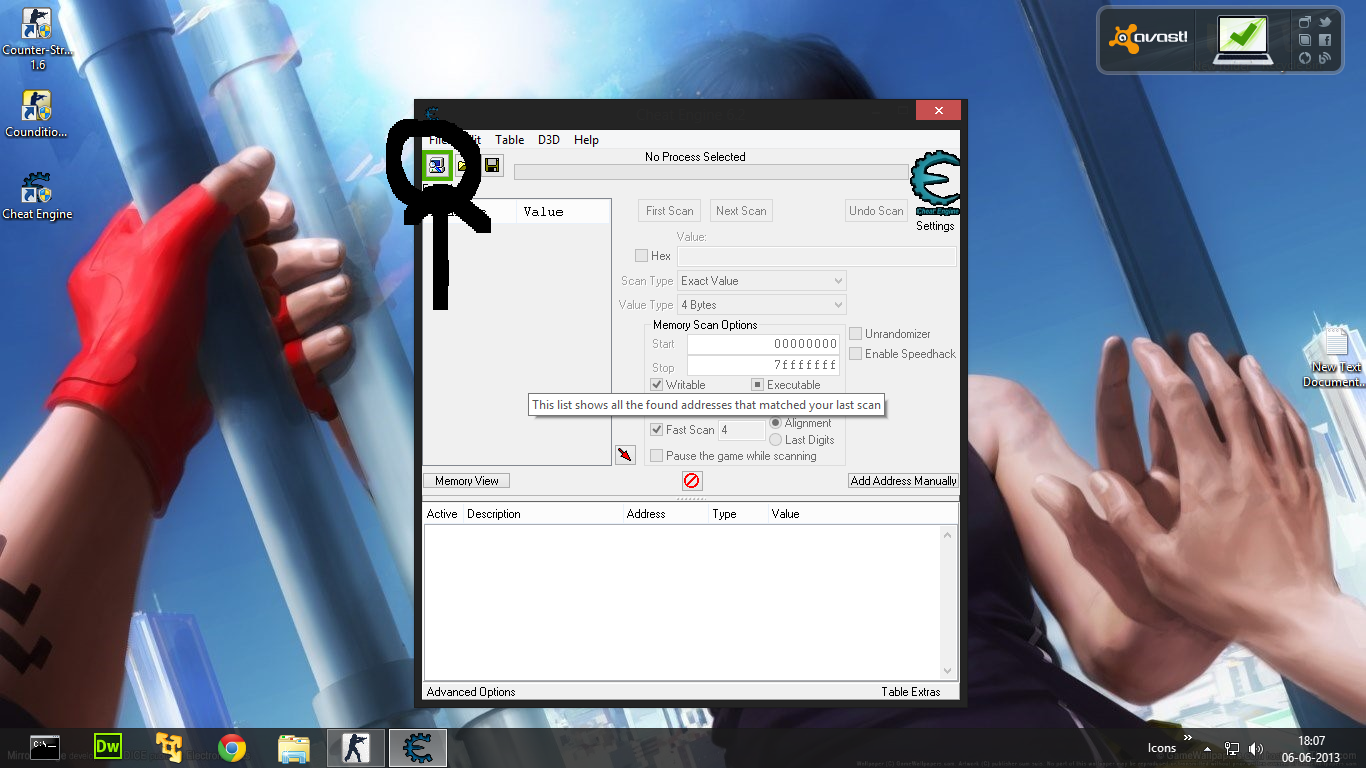
Task: Click the volume speaker tray icon
Action: coord(1256,748)
